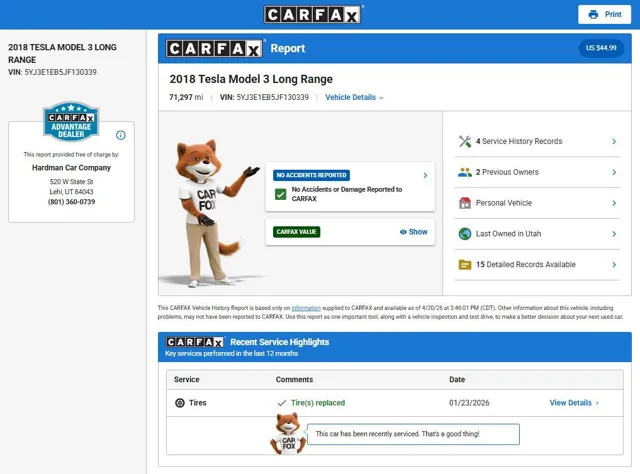Click dealer phone number (801) 360-0739
The image size is (640, 474).
click(x=71, y=202)
